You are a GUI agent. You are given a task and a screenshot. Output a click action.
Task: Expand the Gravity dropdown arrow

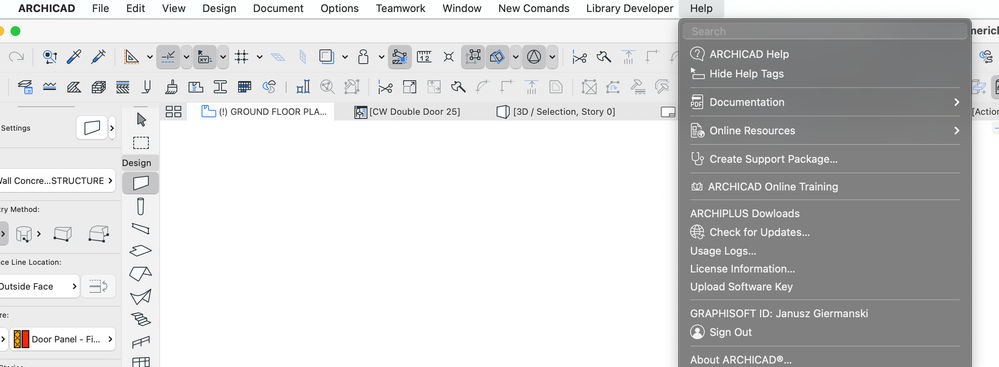tap(381, 57)
